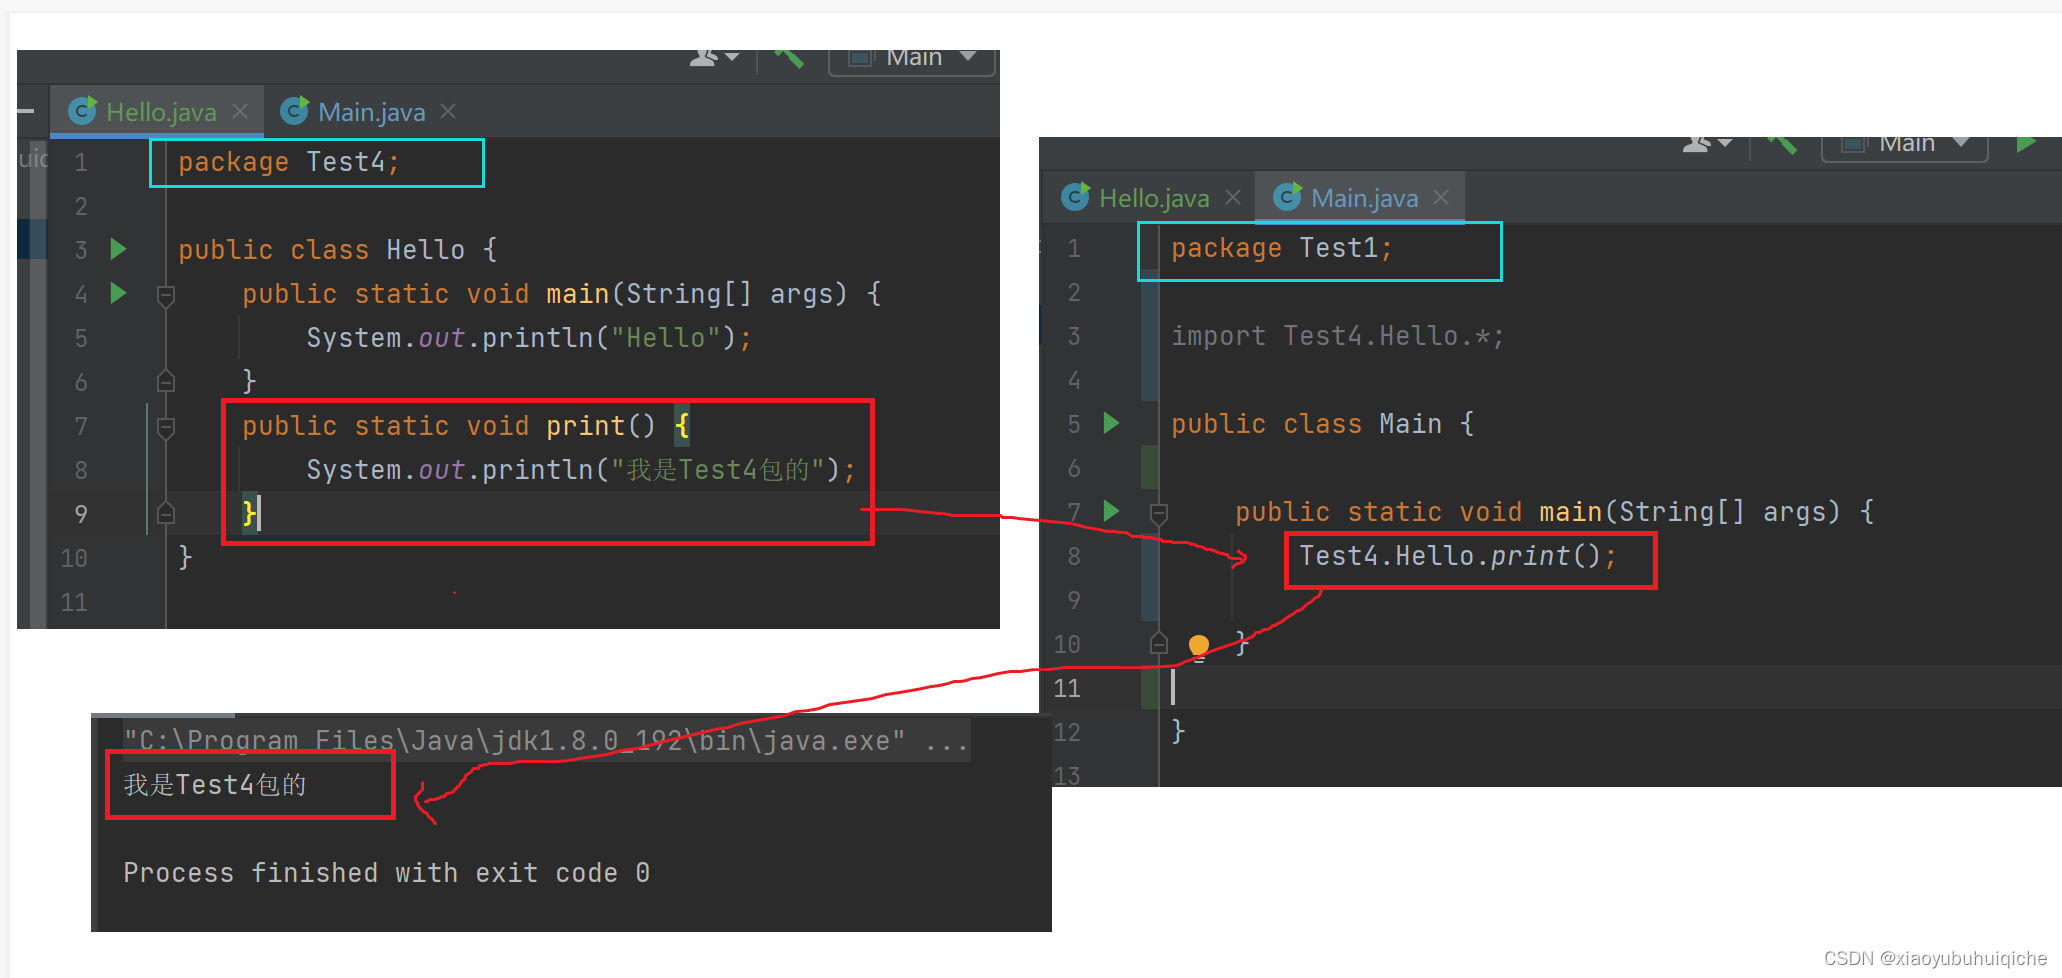
Task: Click 'Test4.Hello.print();' call line
Action: tap(1458, 556)
